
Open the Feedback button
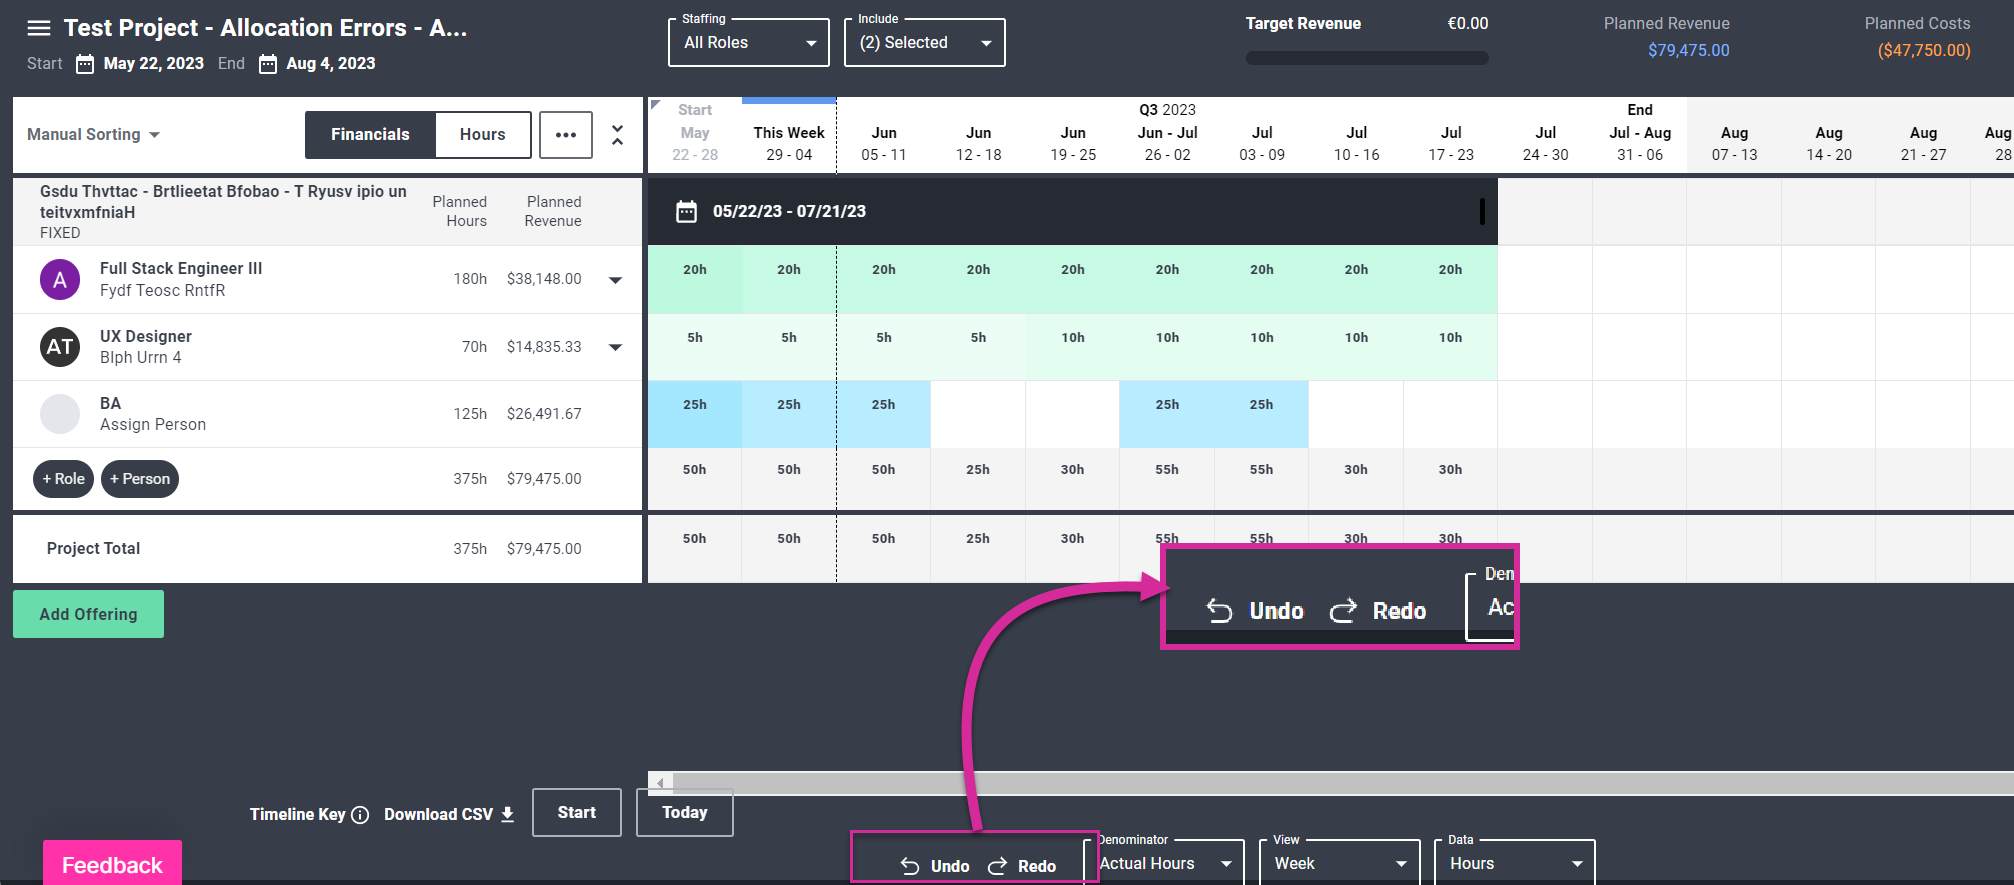112,863
